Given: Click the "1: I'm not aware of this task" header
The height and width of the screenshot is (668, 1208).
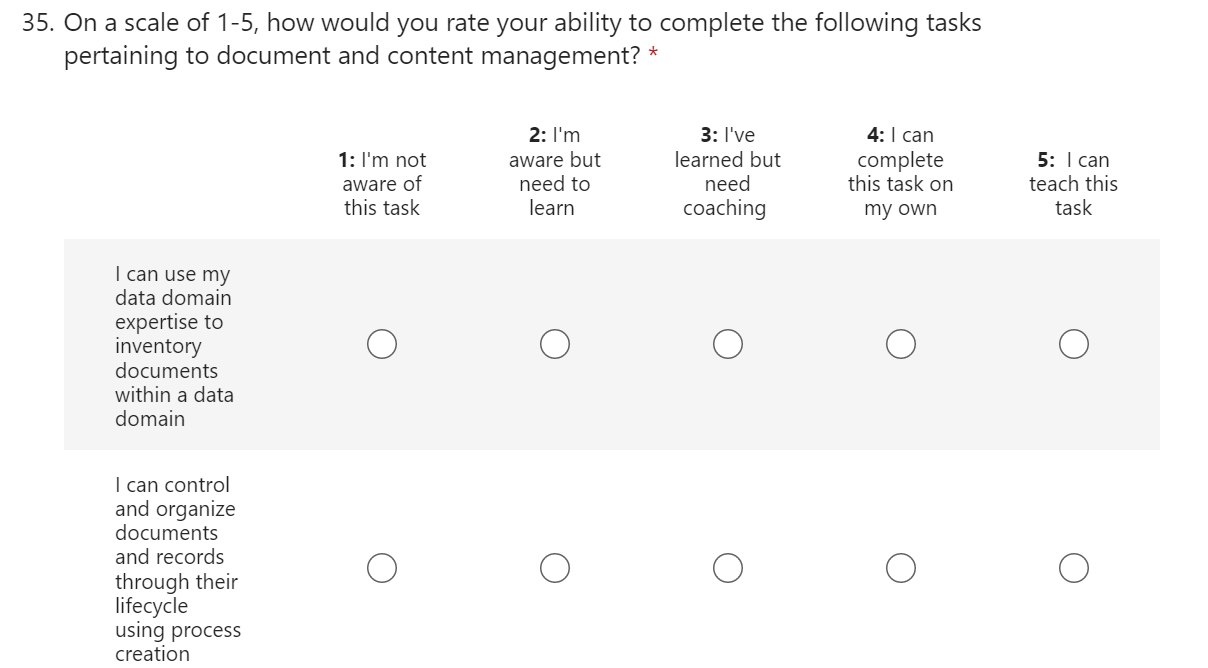Looking at the screenshot, I should [382, 184].
